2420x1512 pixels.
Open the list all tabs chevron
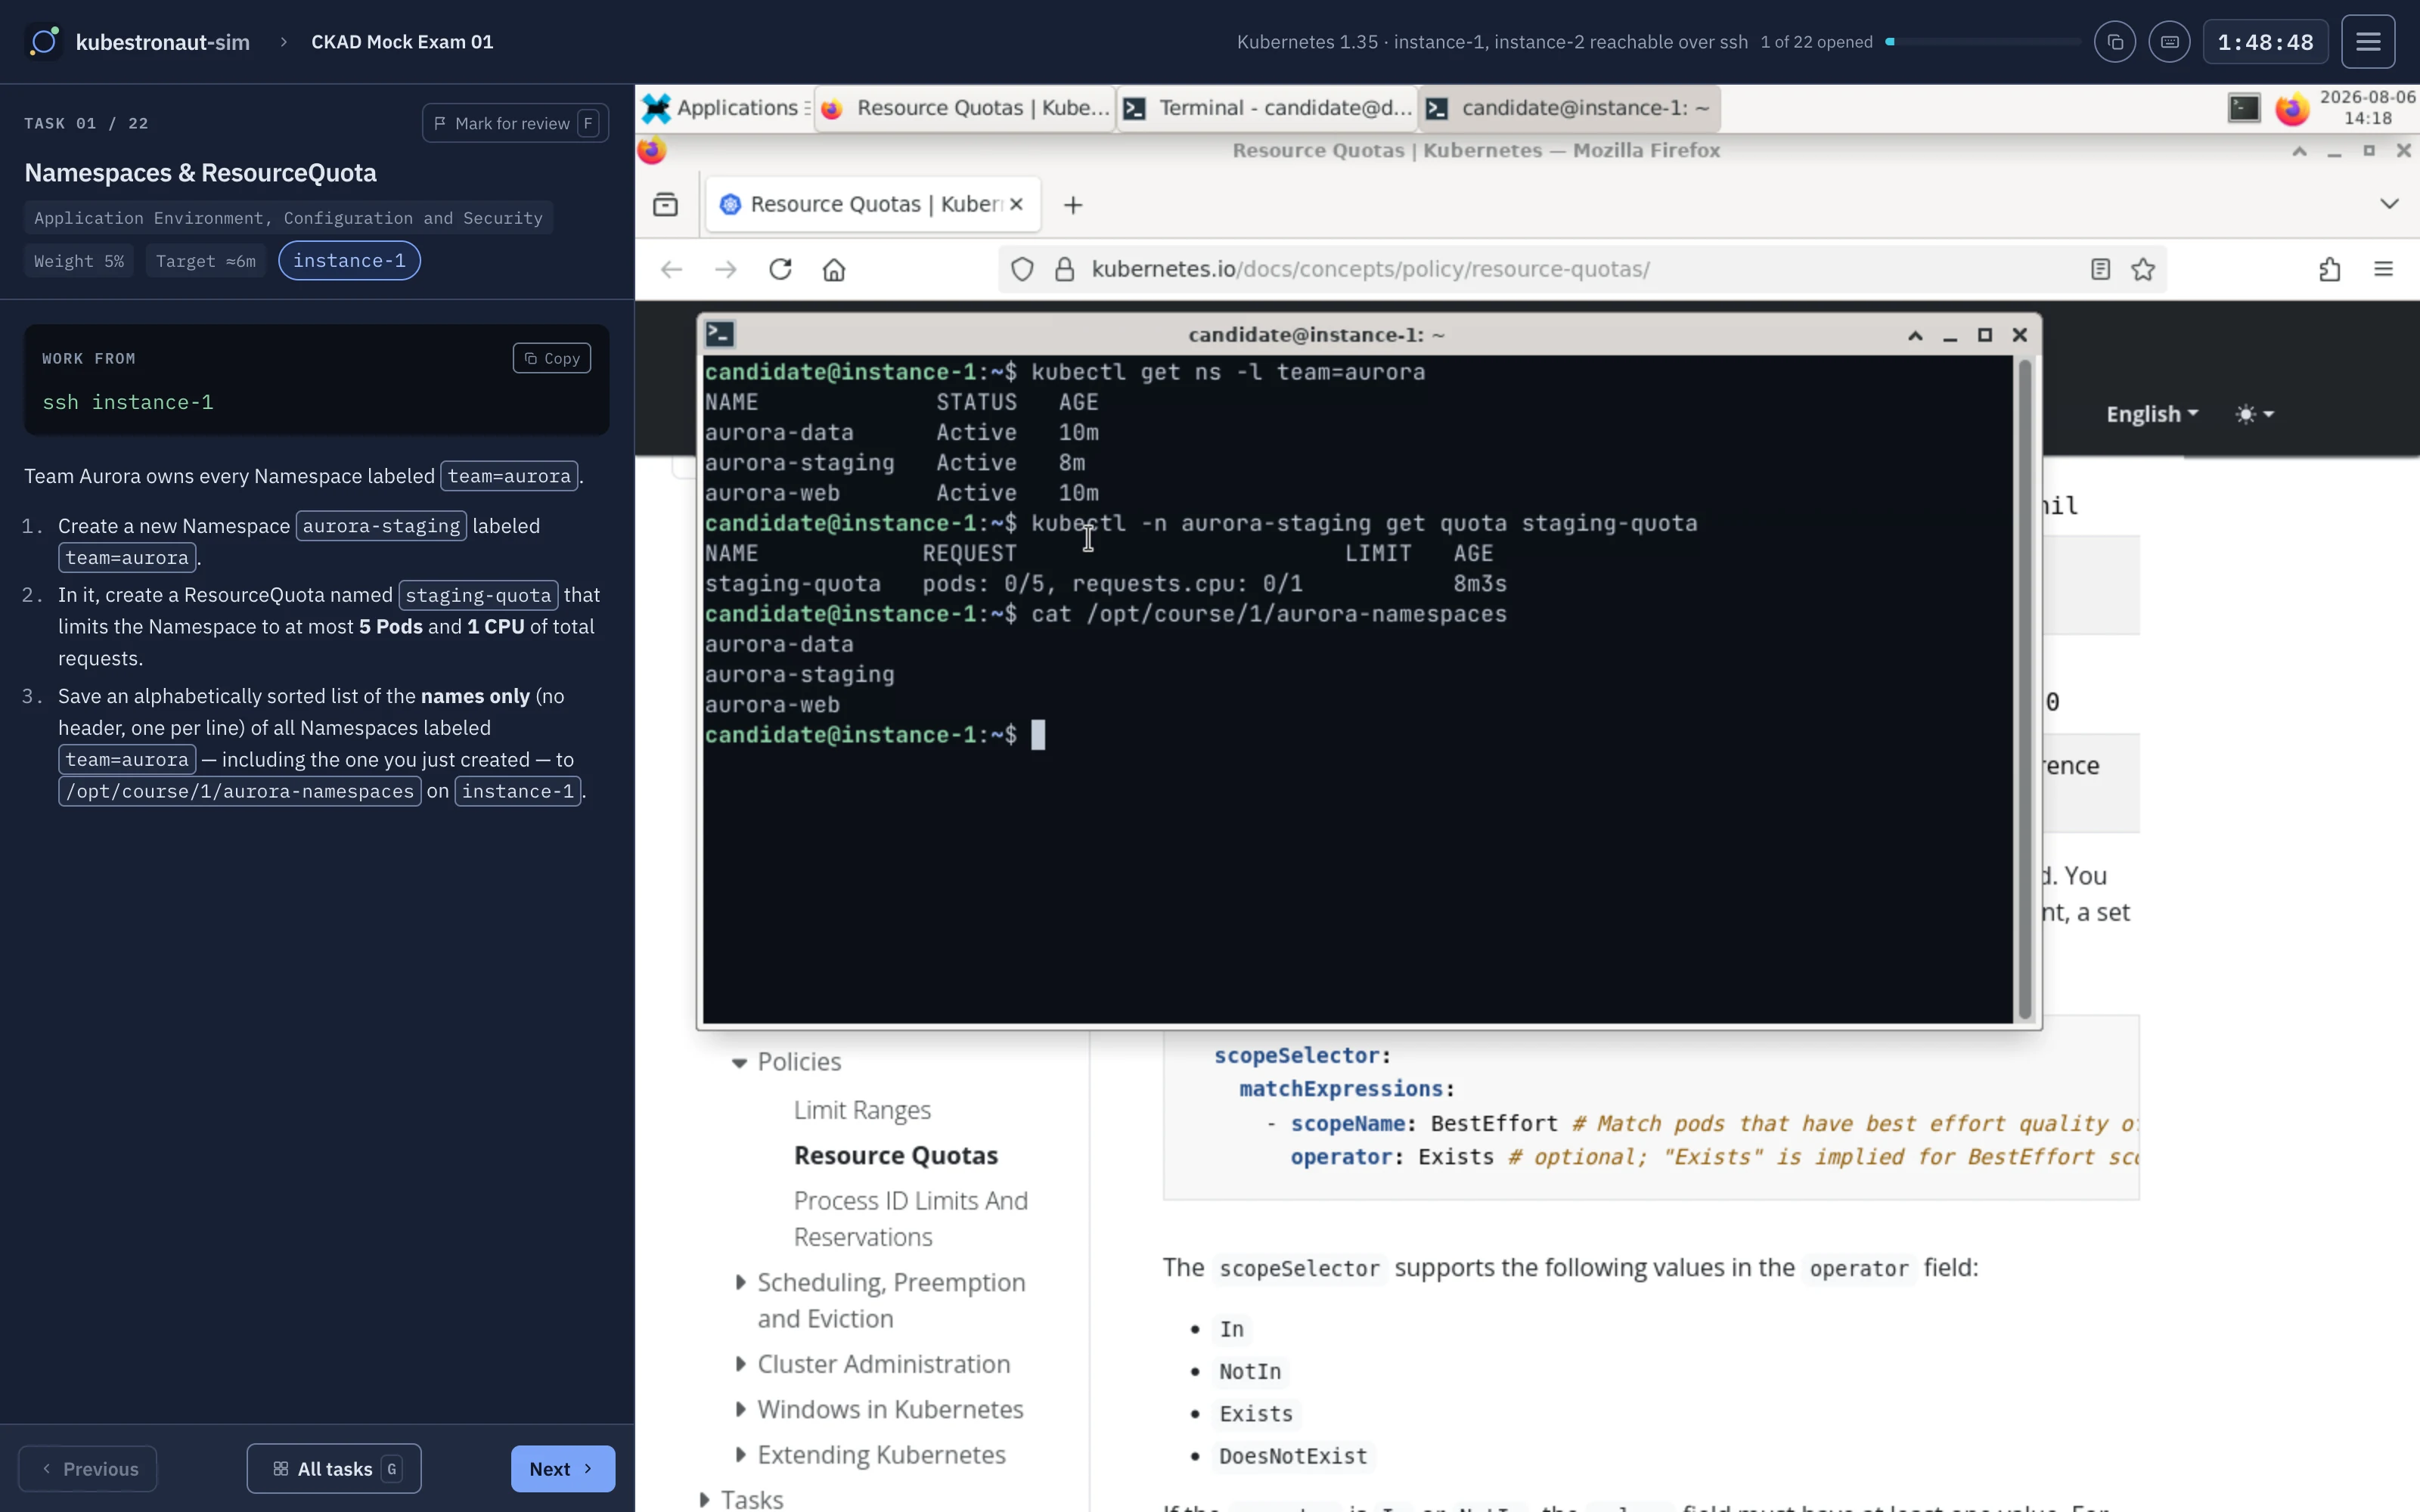pyautogui.click(x=2389, y=204)
